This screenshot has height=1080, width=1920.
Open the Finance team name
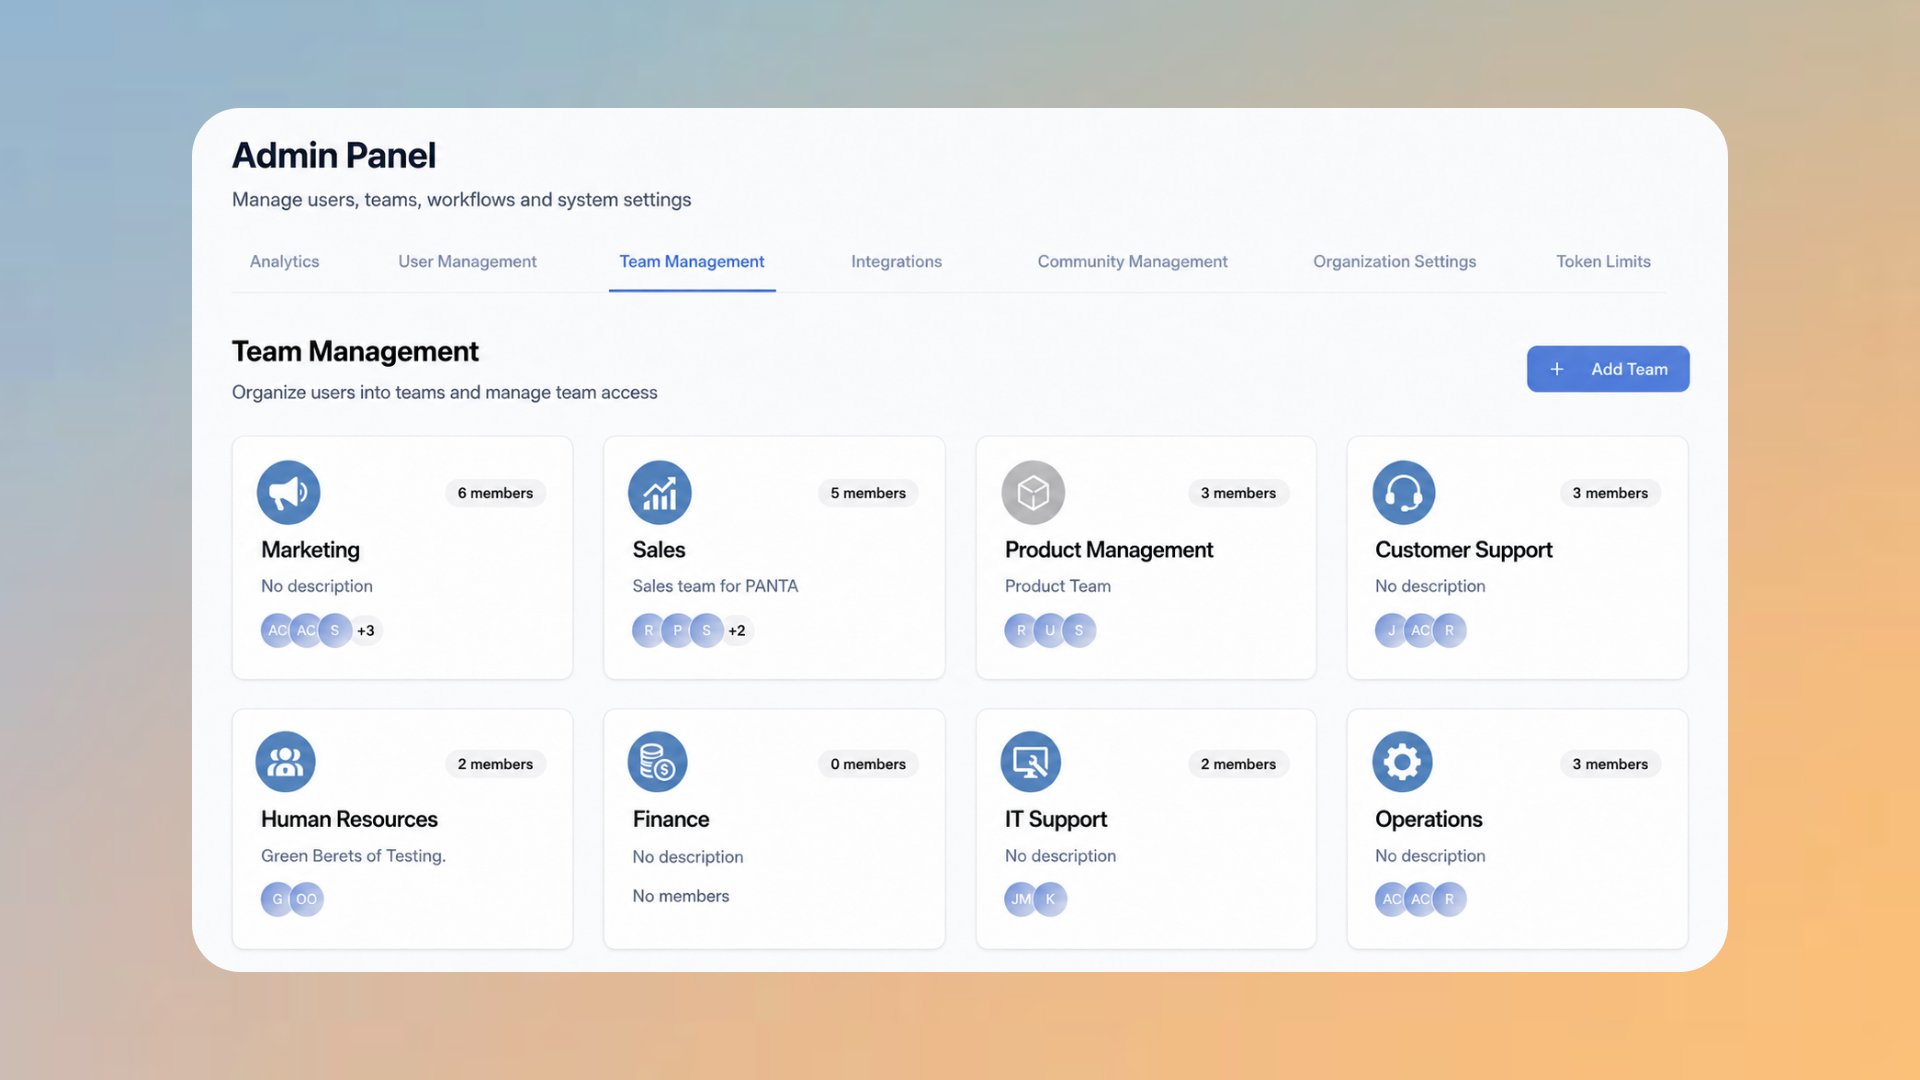point(671,819)
